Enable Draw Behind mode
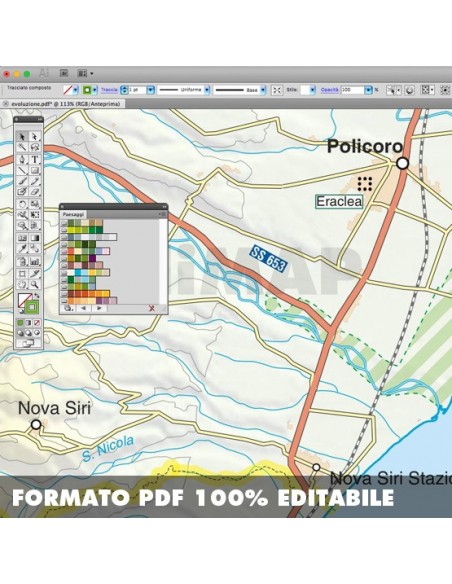 point(29,333)
